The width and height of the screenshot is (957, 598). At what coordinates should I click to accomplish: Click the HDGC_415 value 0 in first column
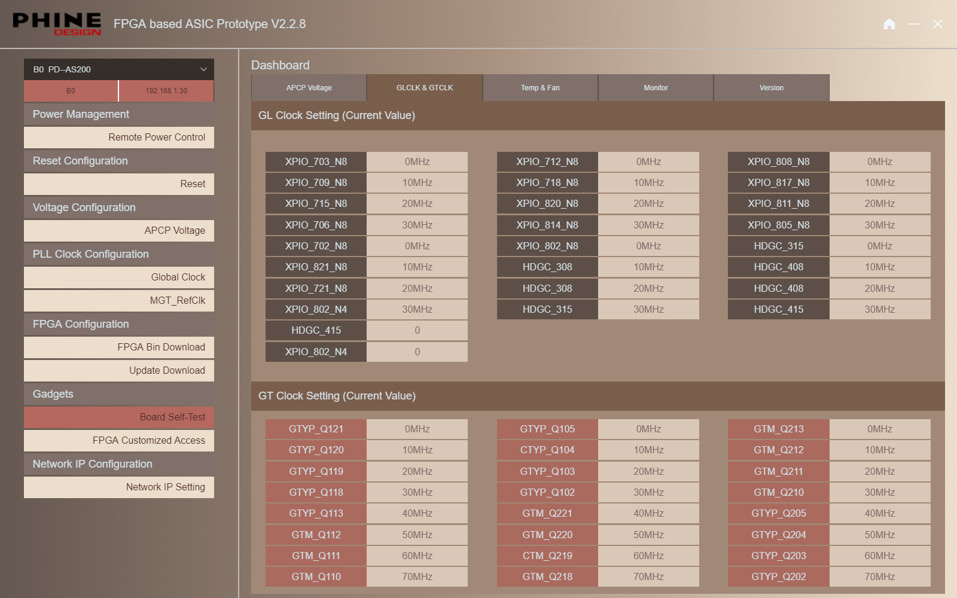pyautogui.click(x=417, y=331)
